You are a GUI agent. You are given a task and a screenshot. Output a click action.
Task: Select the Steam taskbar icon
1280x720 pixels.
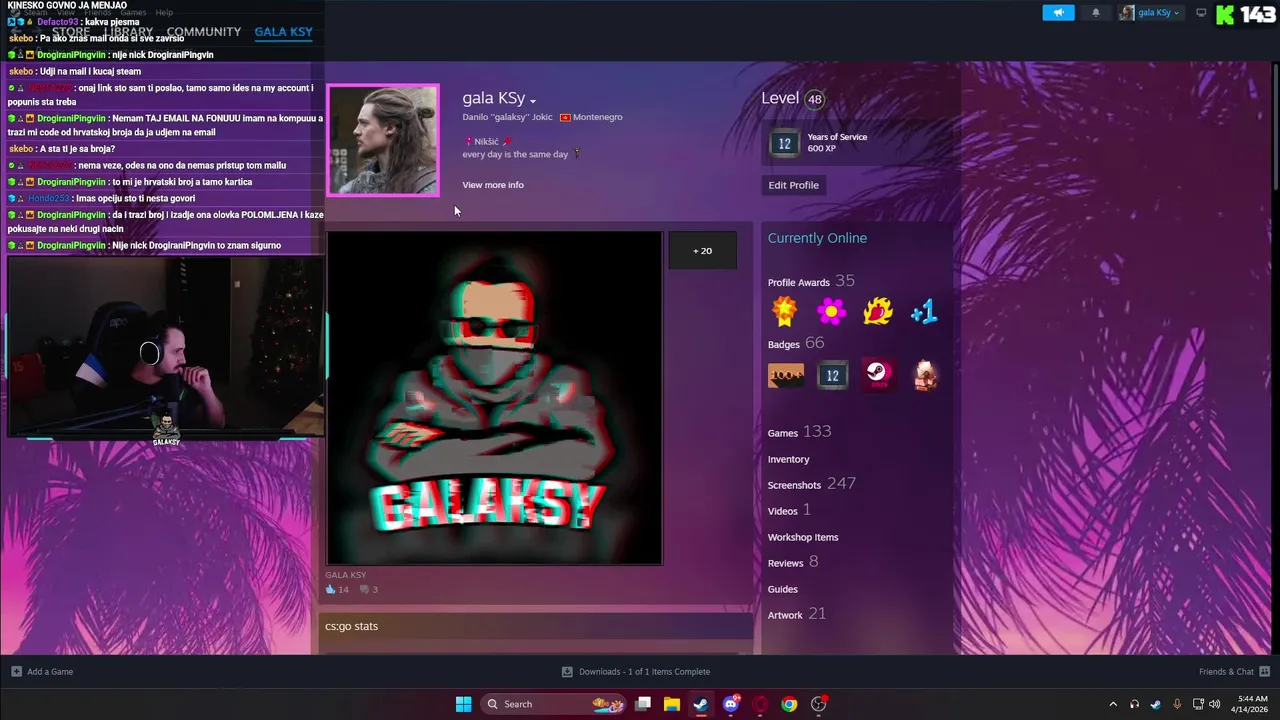point(701,704)
